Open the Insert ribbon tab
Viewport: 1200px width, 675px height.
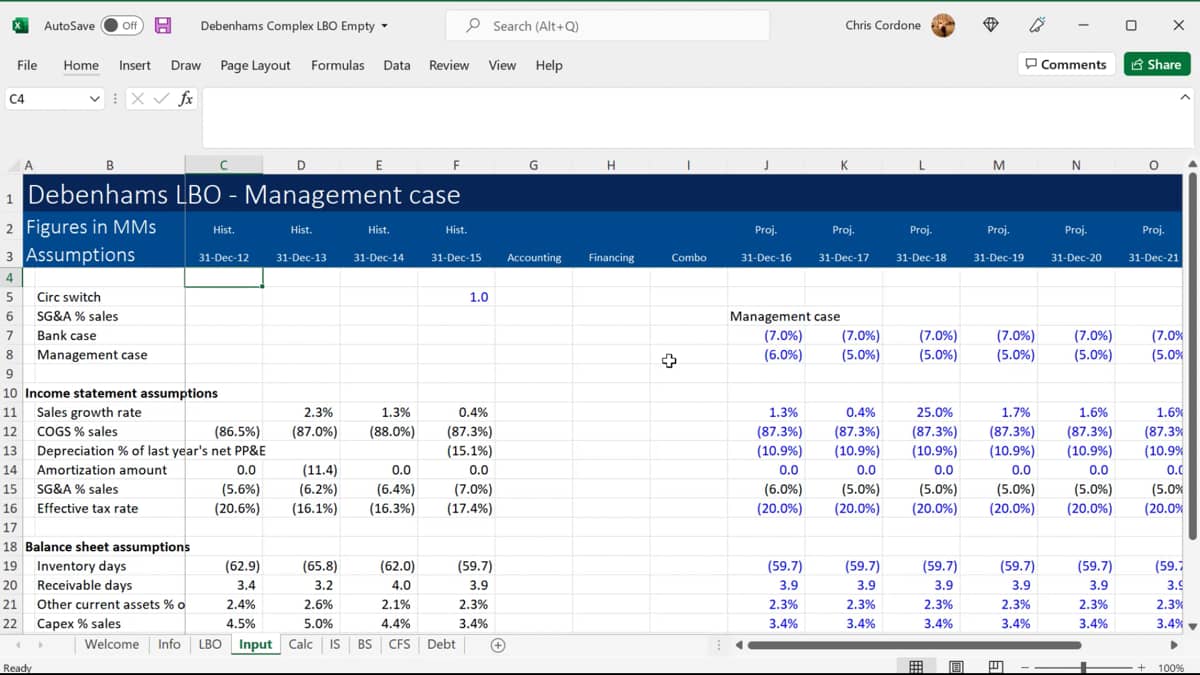(x=135, y=65)
